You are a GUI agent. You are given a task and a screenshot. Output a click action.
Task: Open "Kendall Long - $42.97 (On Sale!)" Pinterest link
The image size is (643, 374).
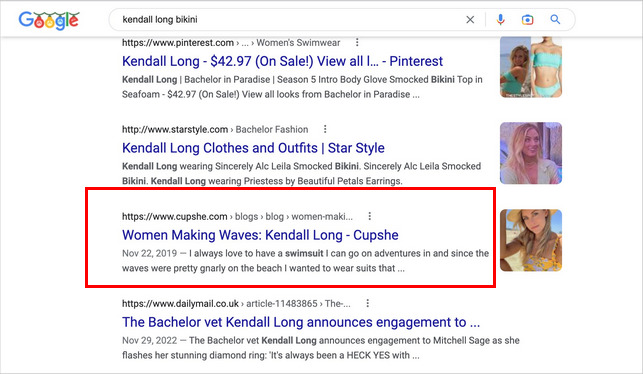(x=282, y=61)
